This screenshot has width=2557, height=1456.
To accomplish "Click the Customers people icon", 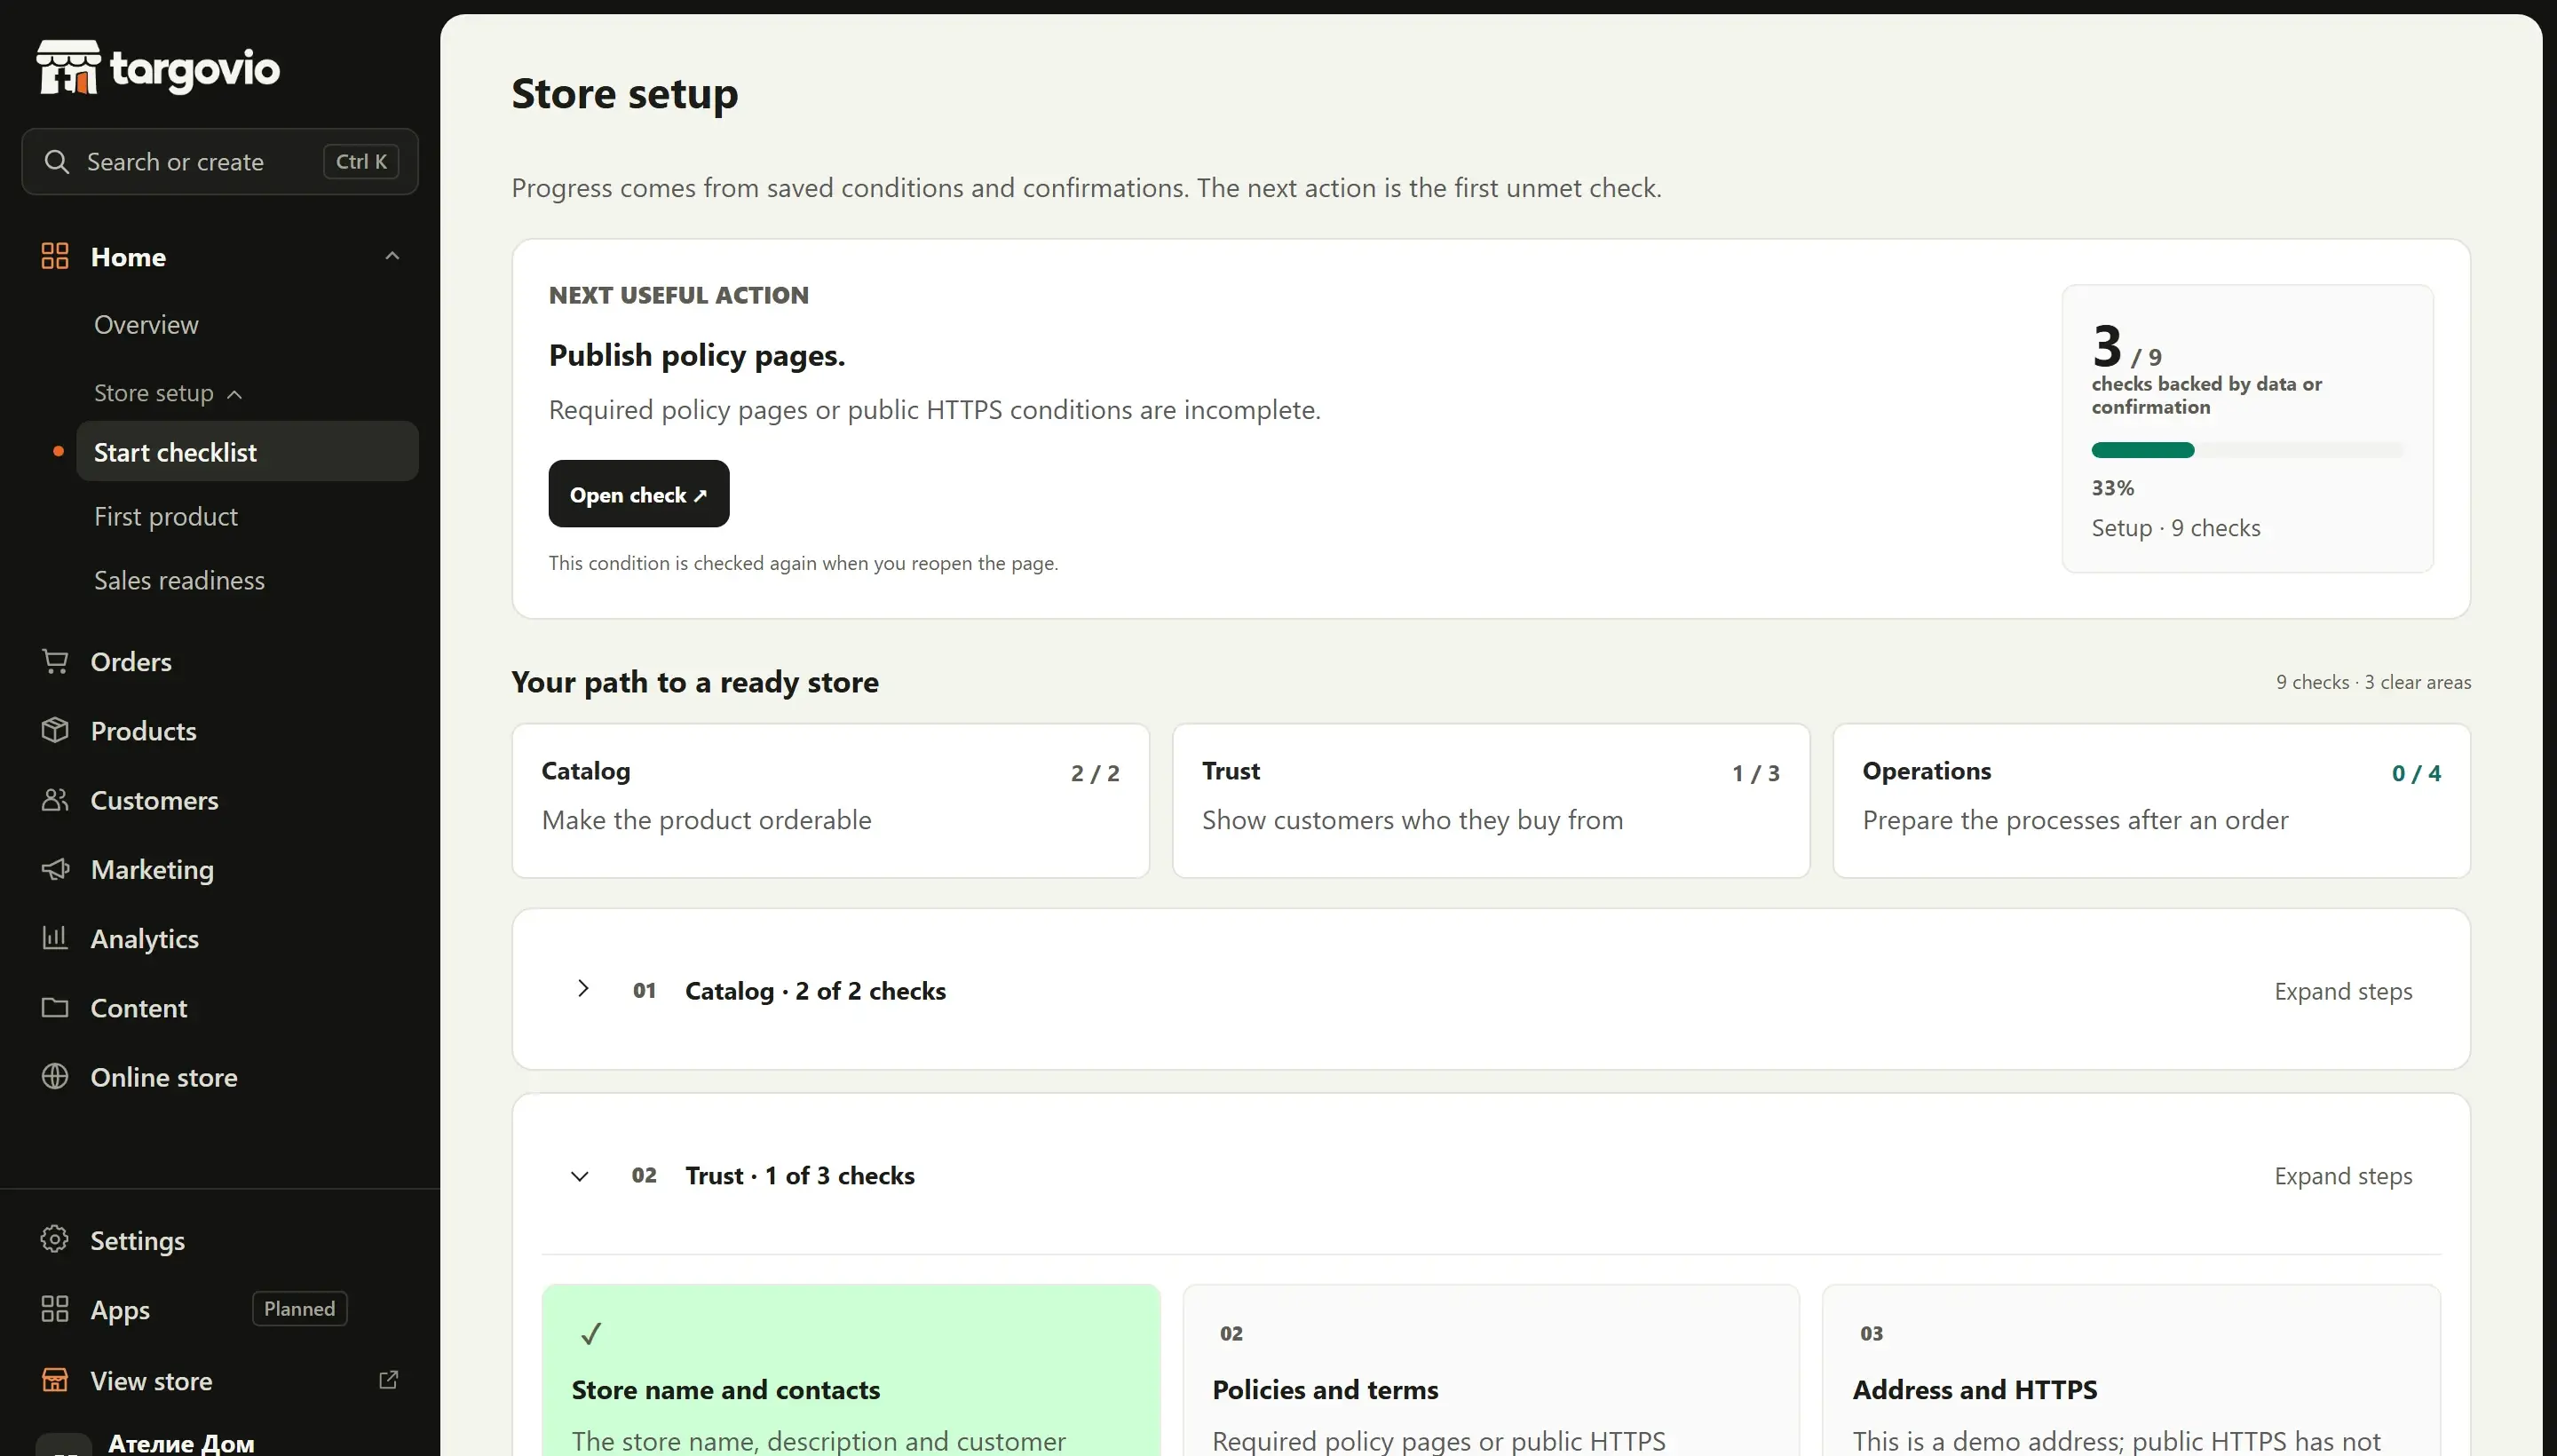I will [55, 799].
